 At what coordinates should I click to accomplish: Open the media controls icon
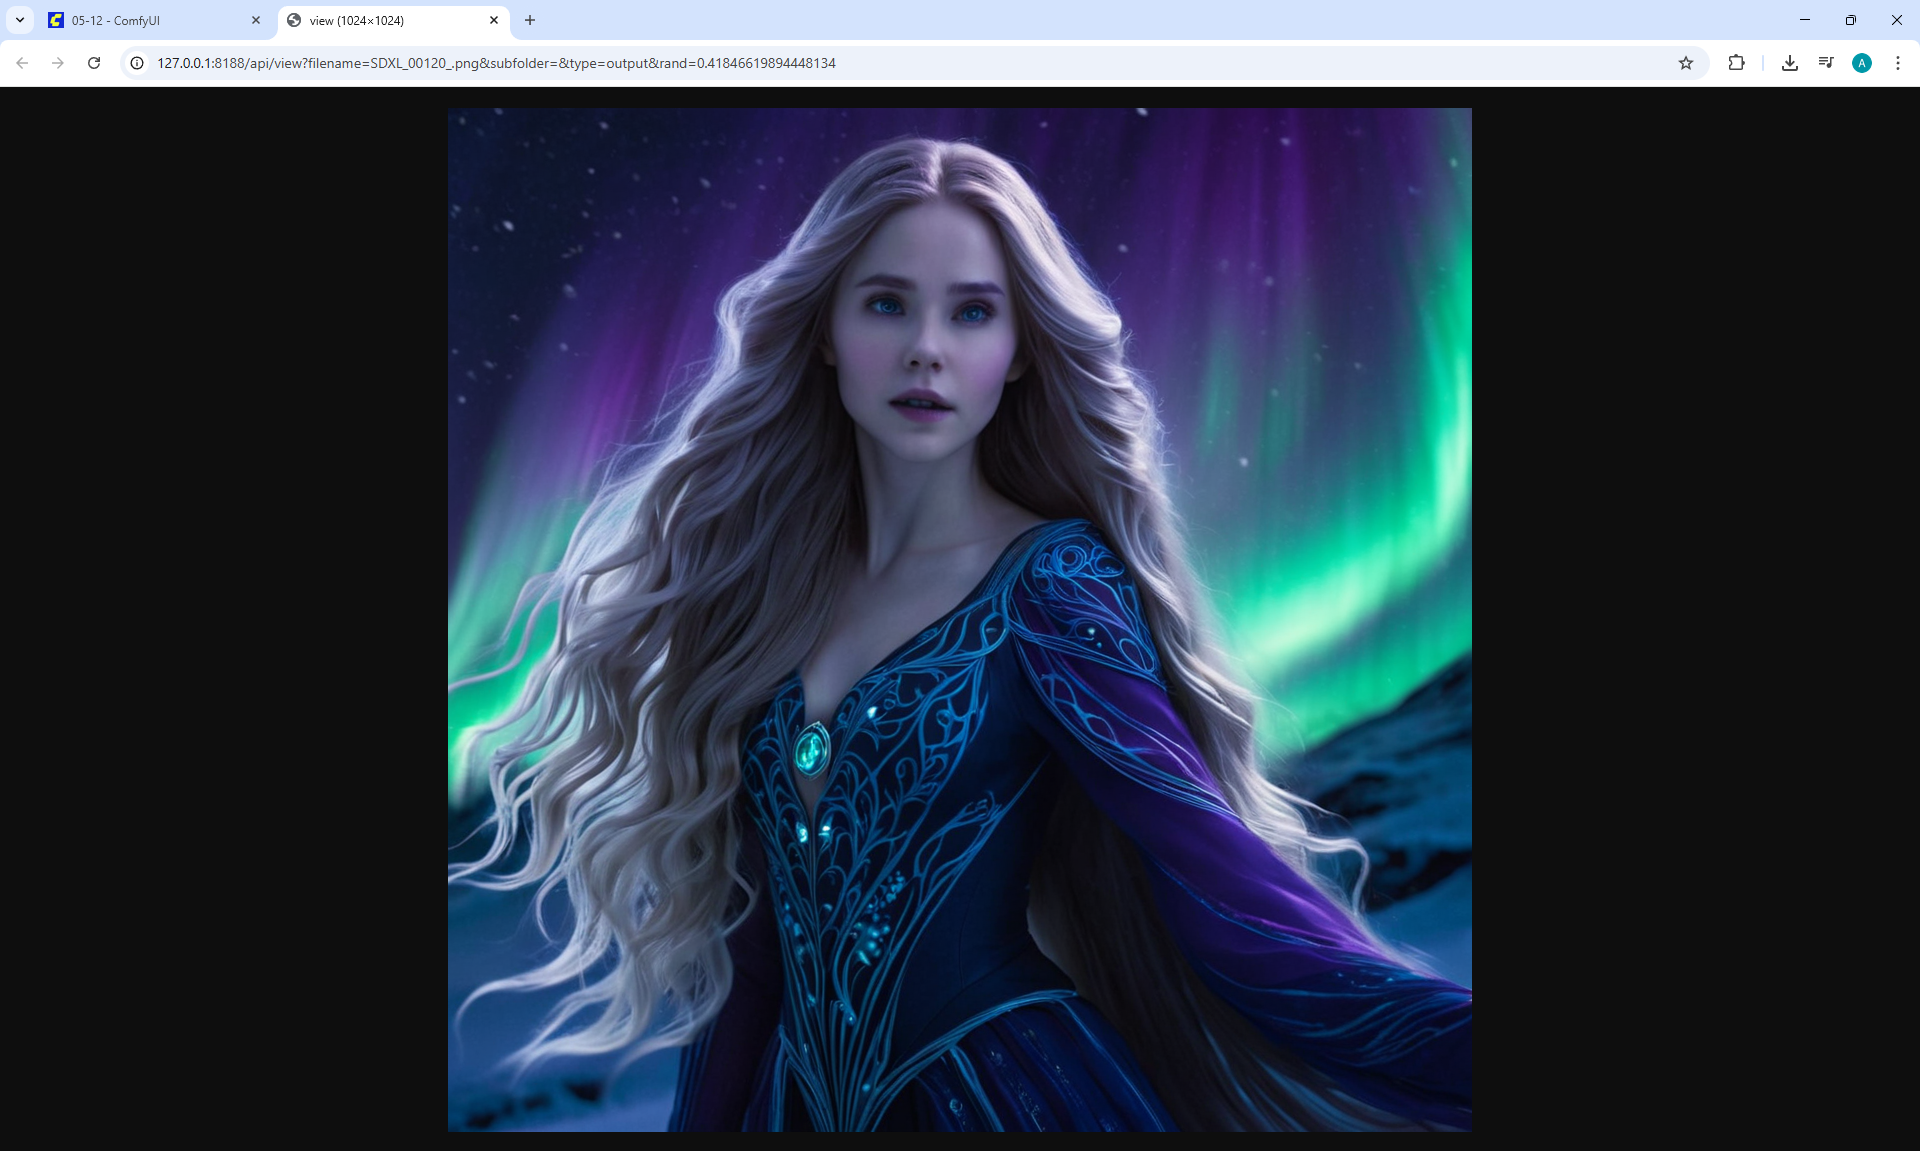tap(1826, 63)
